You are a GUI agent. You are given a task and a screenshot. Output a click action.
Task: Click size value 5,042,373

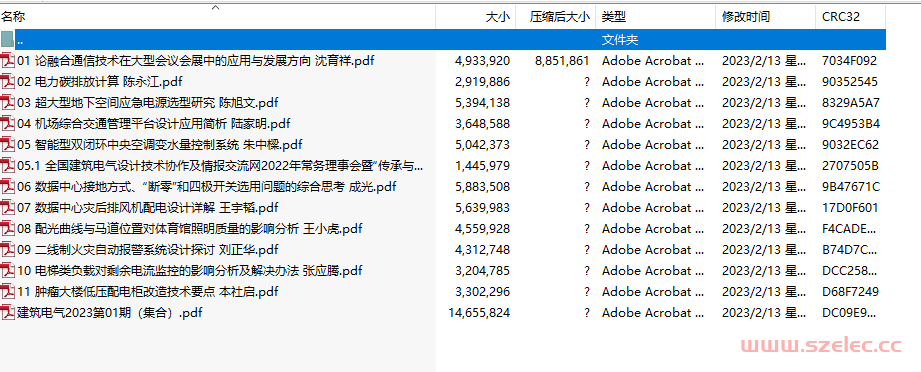[482, 145]
